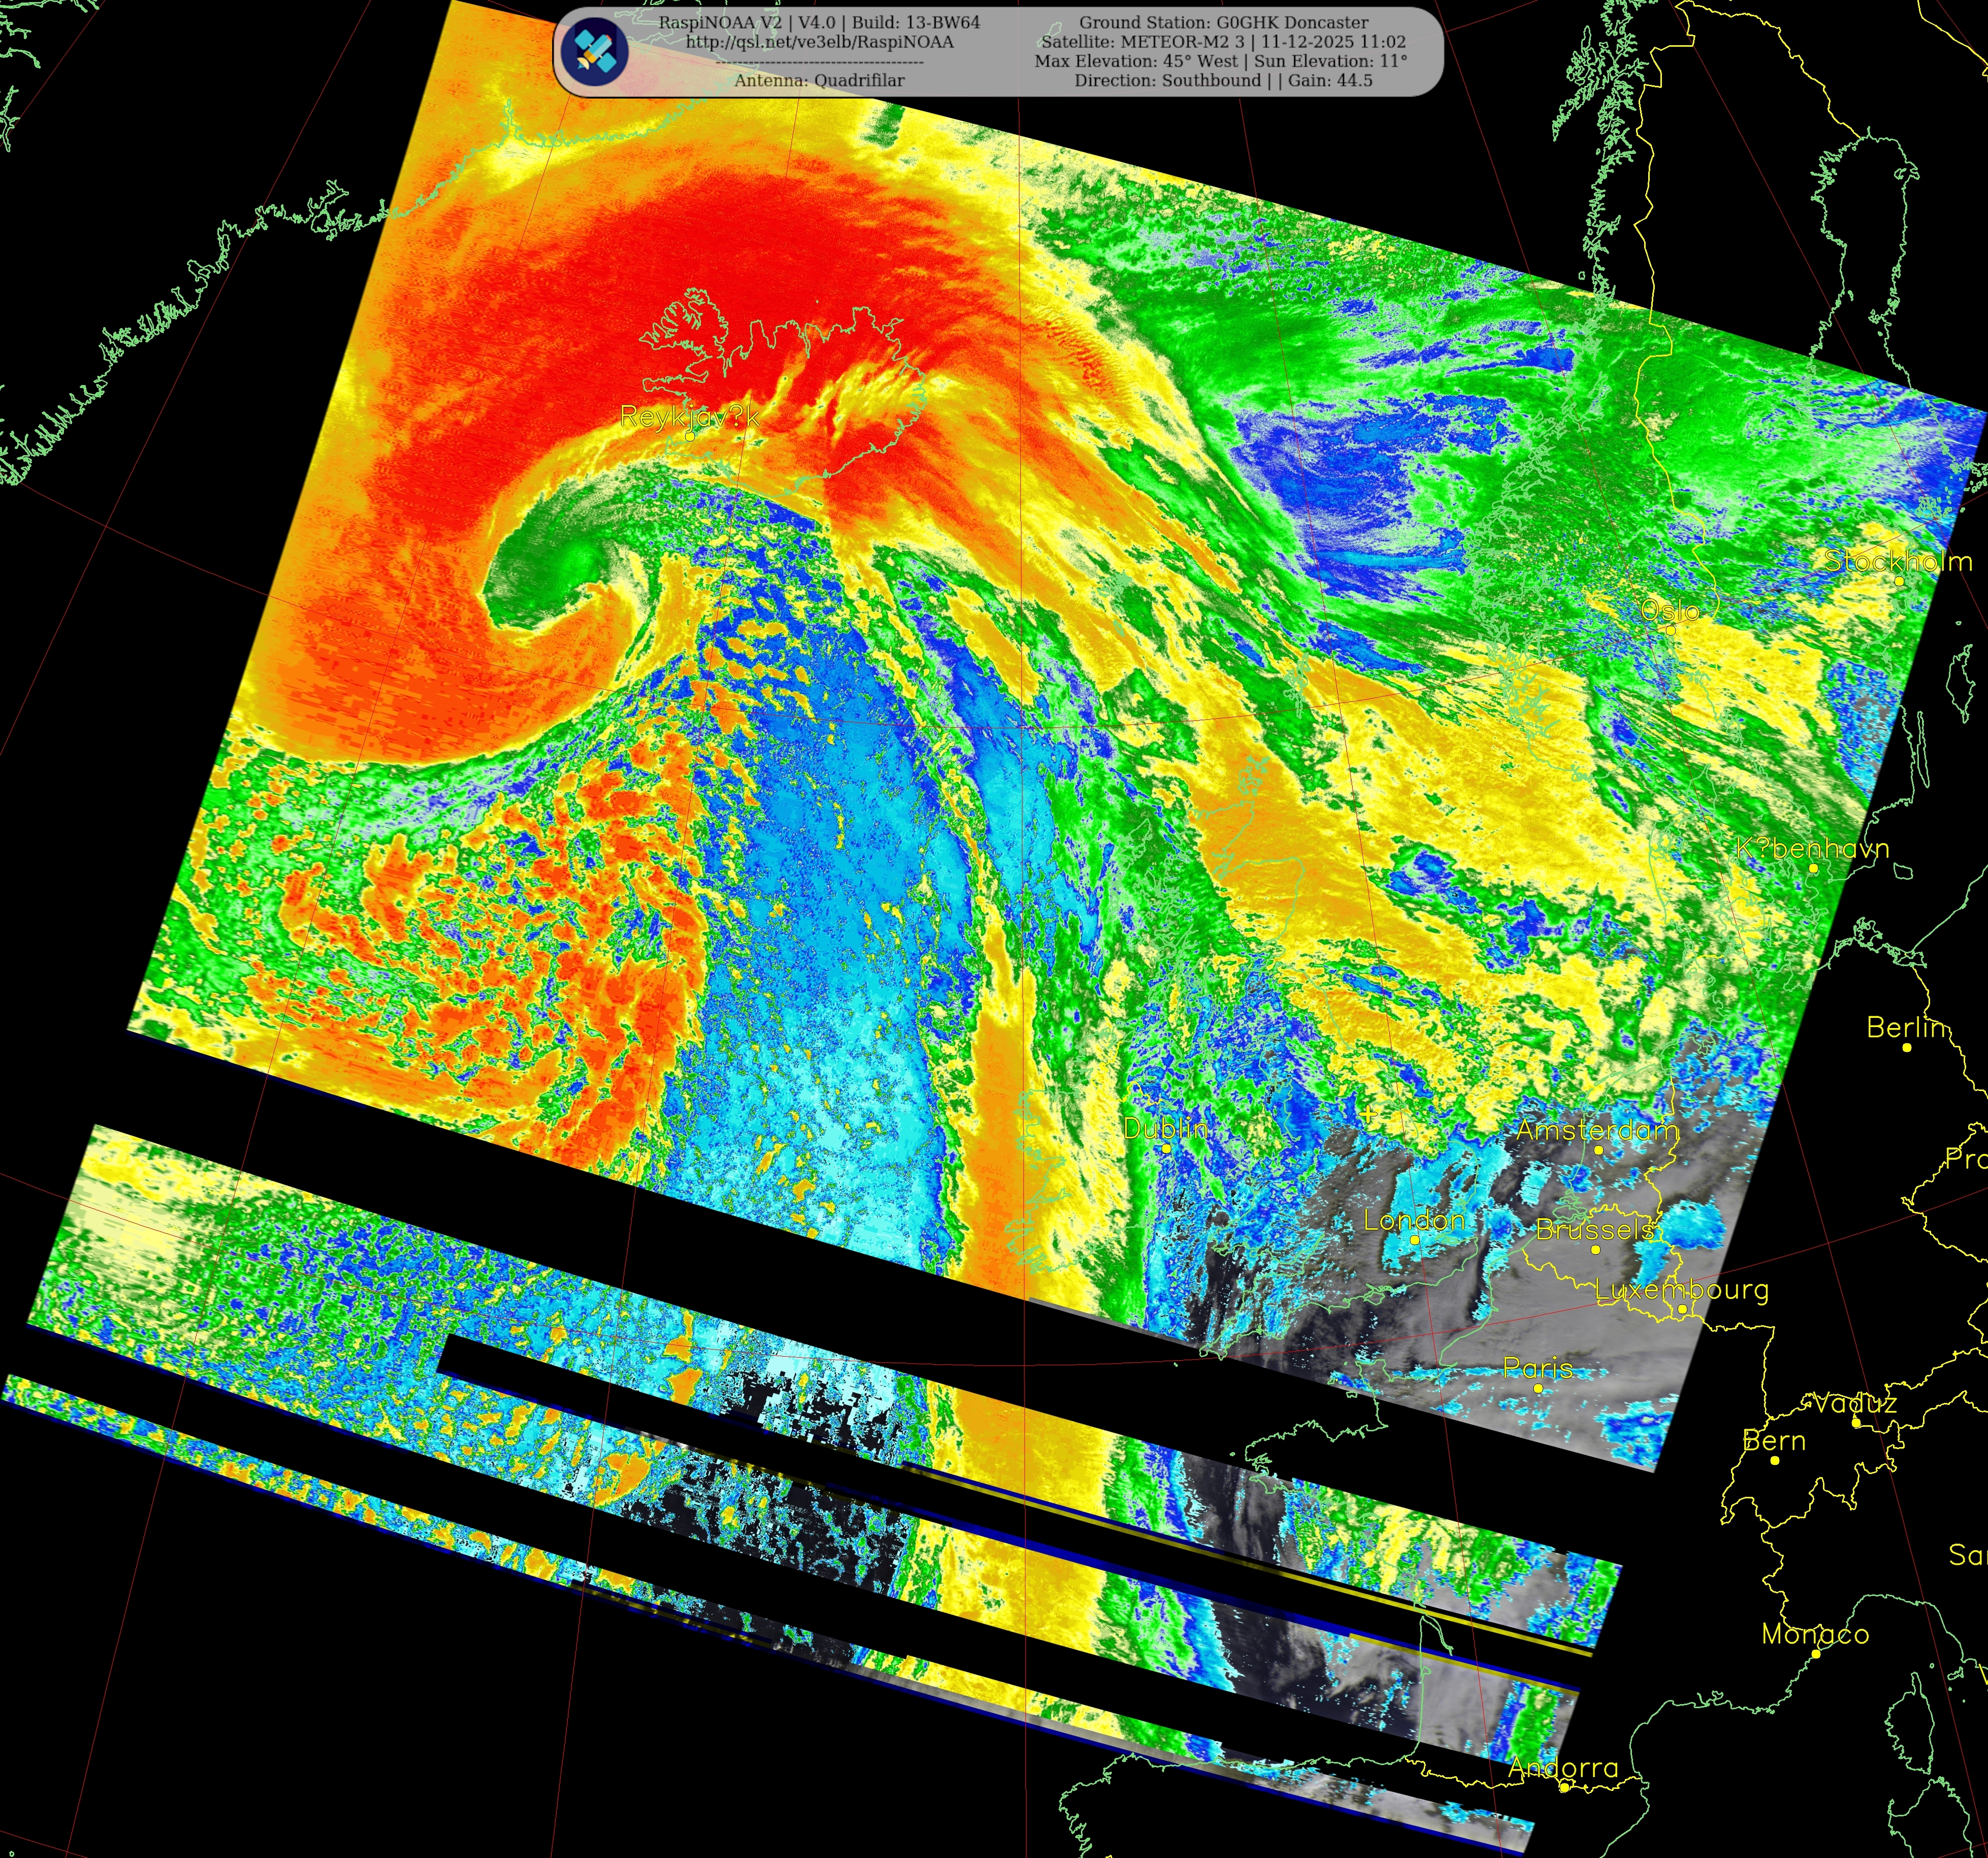Click the Paris city marker dot
This screenshot has width=1988, height=1858.
pos(1538,1388)
